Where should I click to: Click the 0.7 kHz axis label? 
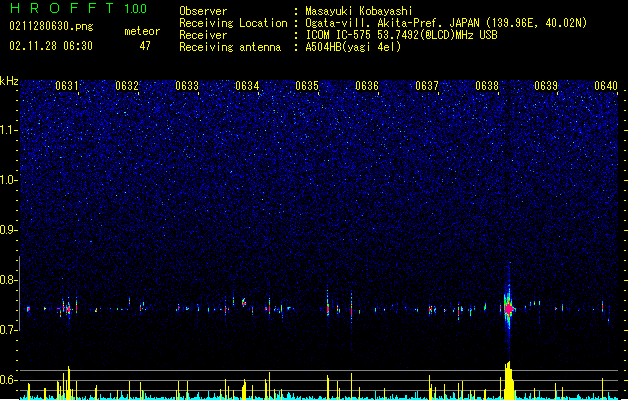point(8,330)
